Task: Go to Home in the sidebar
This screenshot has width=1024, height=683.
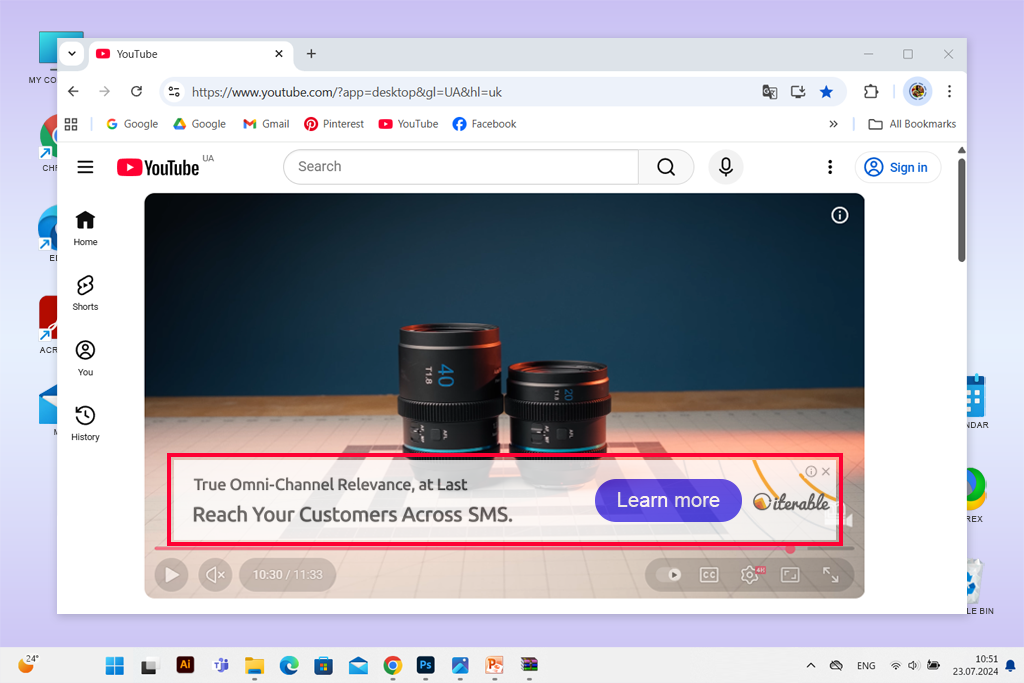Action: [x=86, y=228]
